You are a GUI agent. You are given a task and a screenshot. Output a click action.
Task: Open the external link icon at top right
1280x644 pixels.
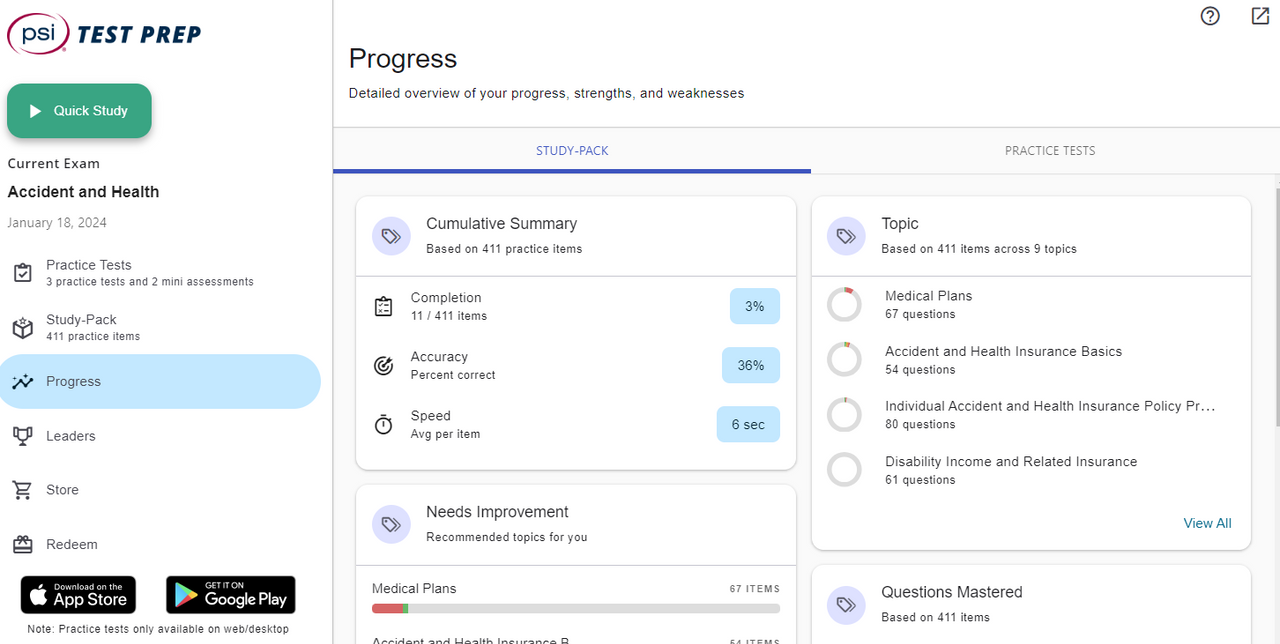tap(1260, 16)
